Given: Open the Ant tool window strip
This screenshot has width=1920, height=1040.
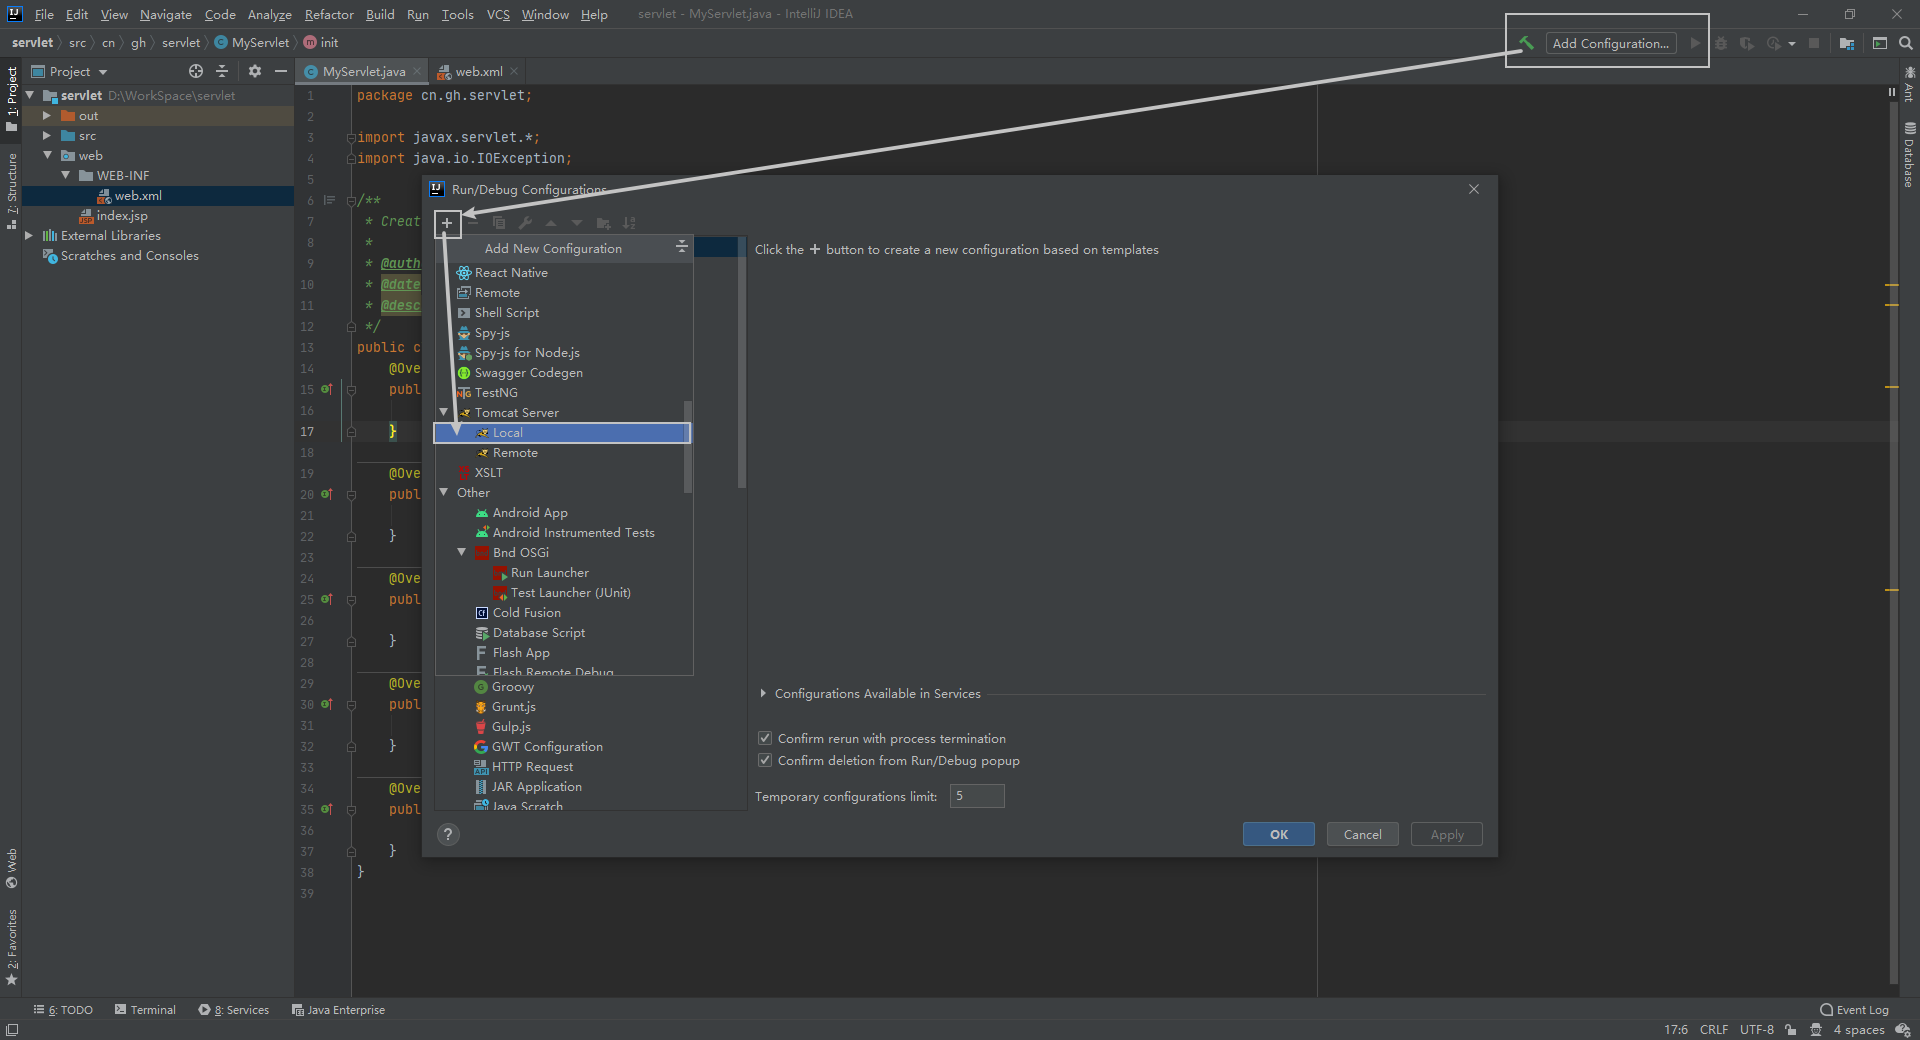Looking at the screenshot, I should pos(1909,84).
